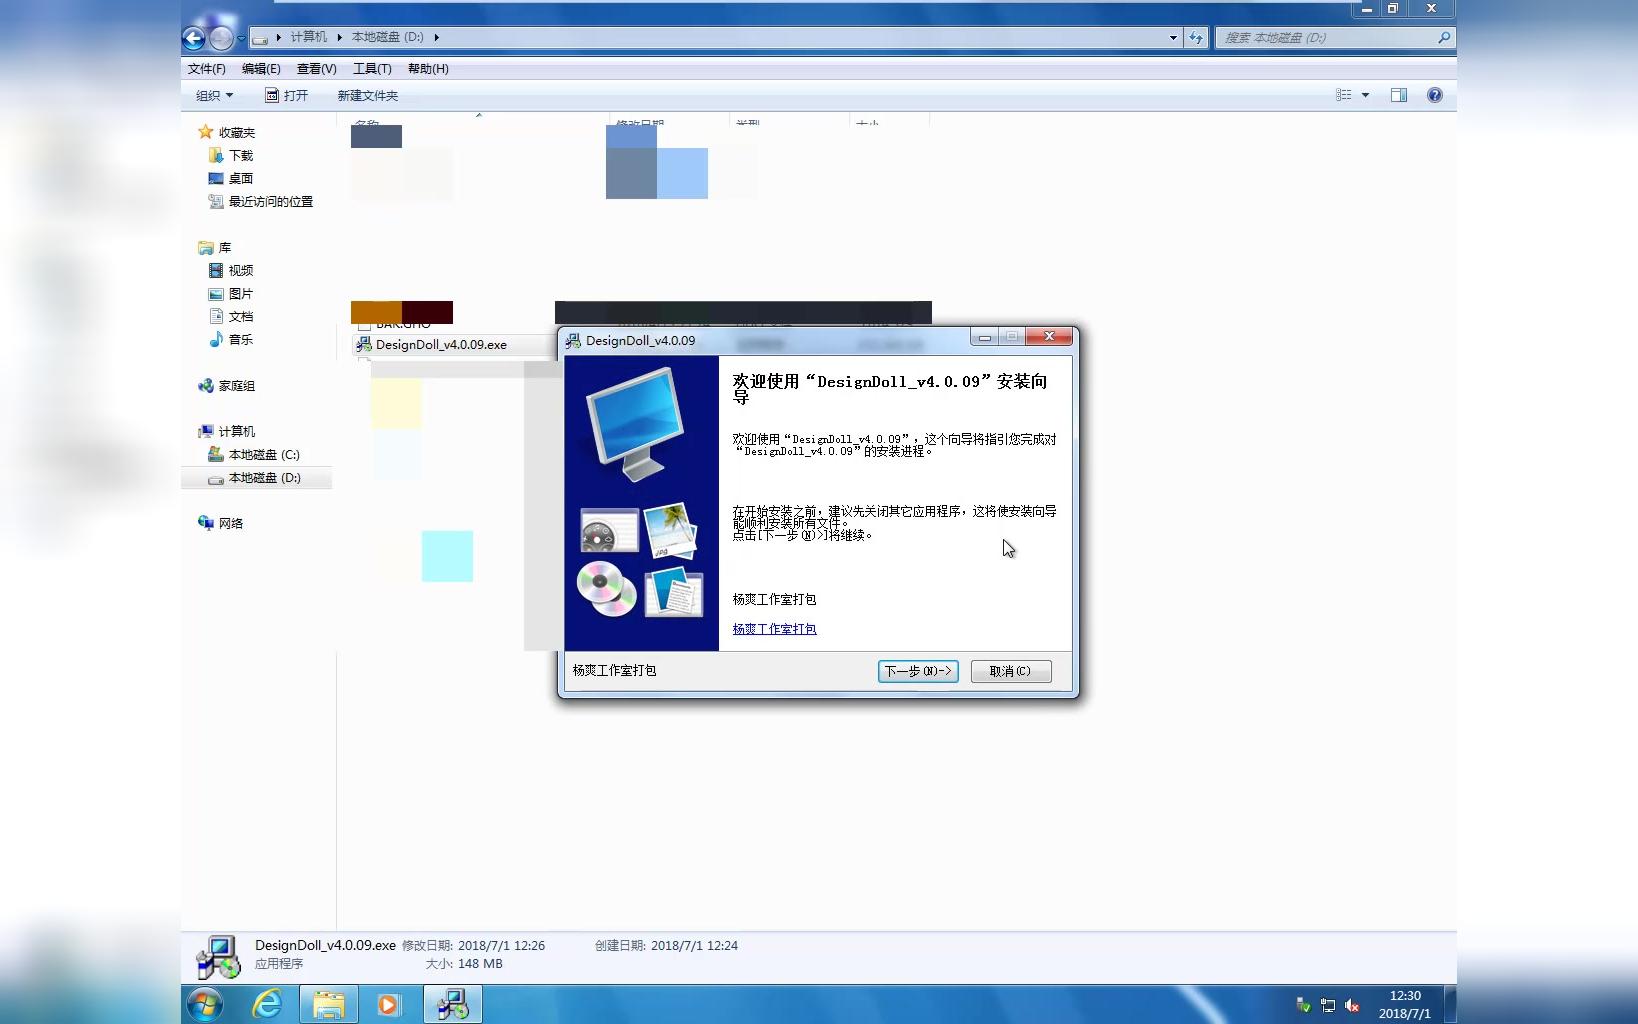The height and width of the screenshot is (1024, 1638).
Task: Open the underlined 杨爽工作室打包 link
Action: (774, 629)
